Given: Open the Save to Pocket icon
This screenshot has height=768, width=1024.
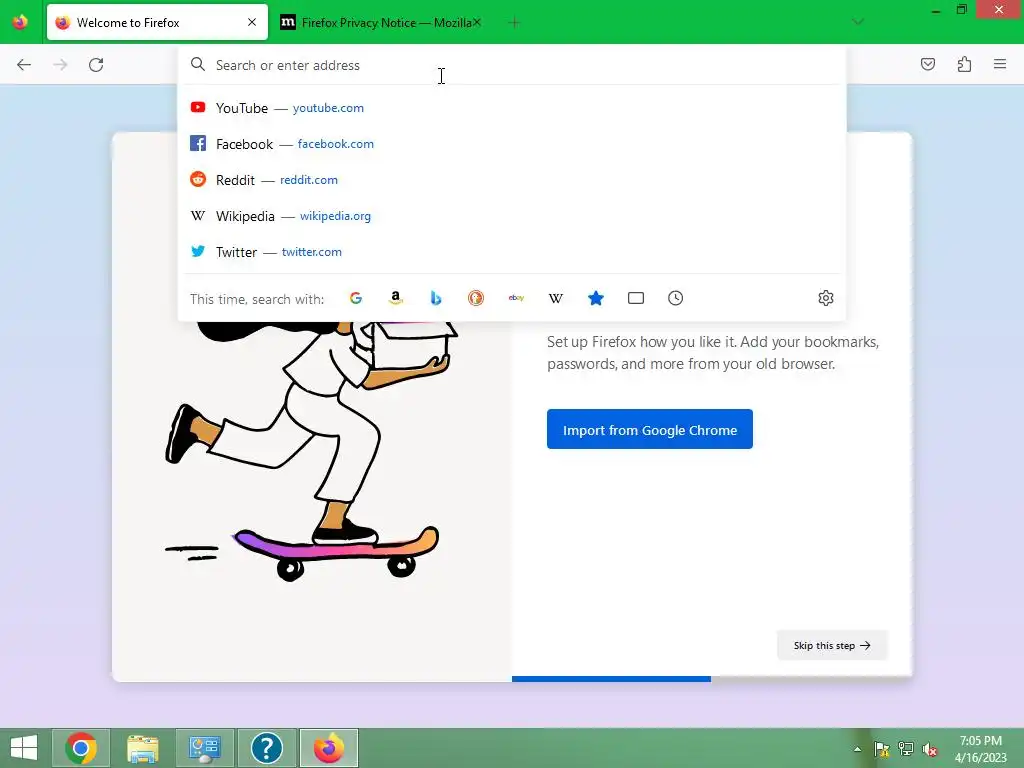Looking at the screenshot, I should click(x=927, y=64).
